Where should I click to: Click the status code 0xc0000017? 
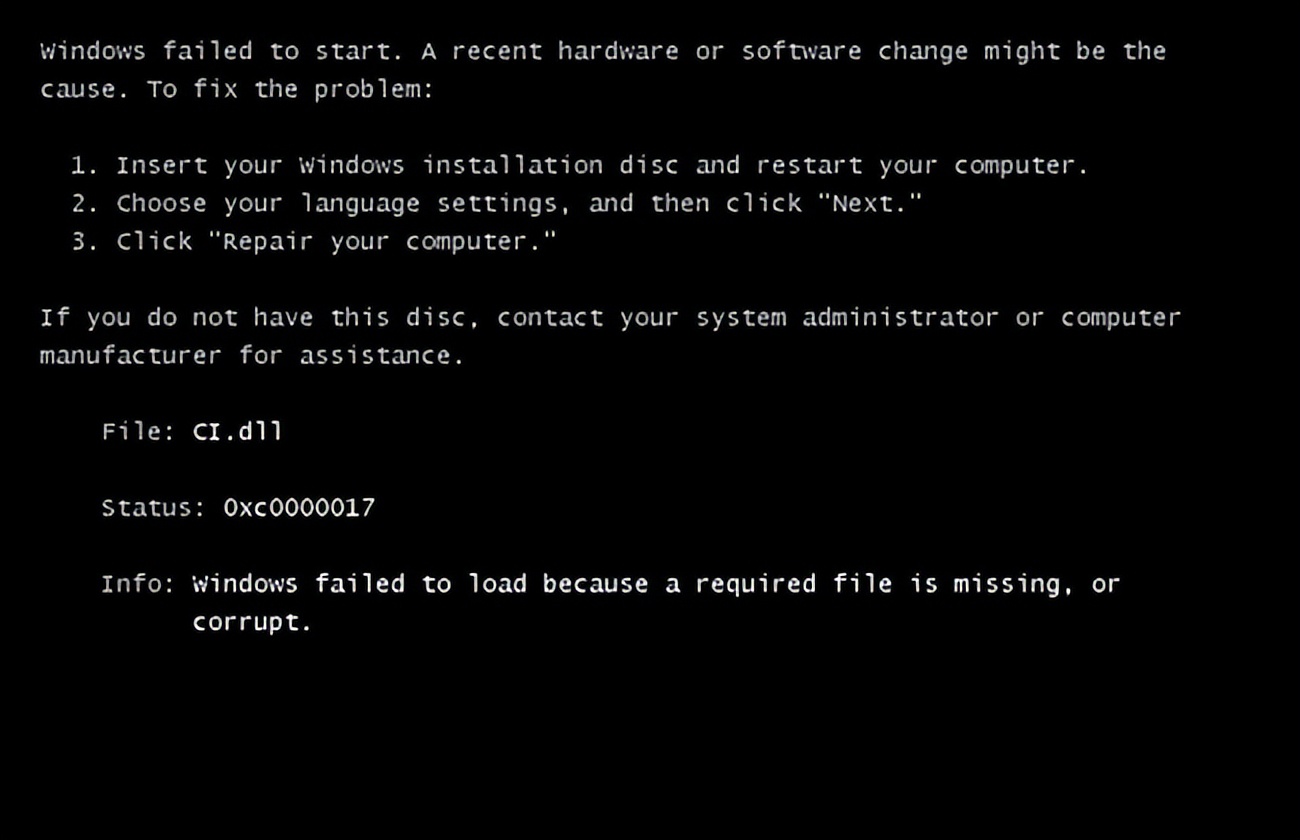(x=298, y=507)
